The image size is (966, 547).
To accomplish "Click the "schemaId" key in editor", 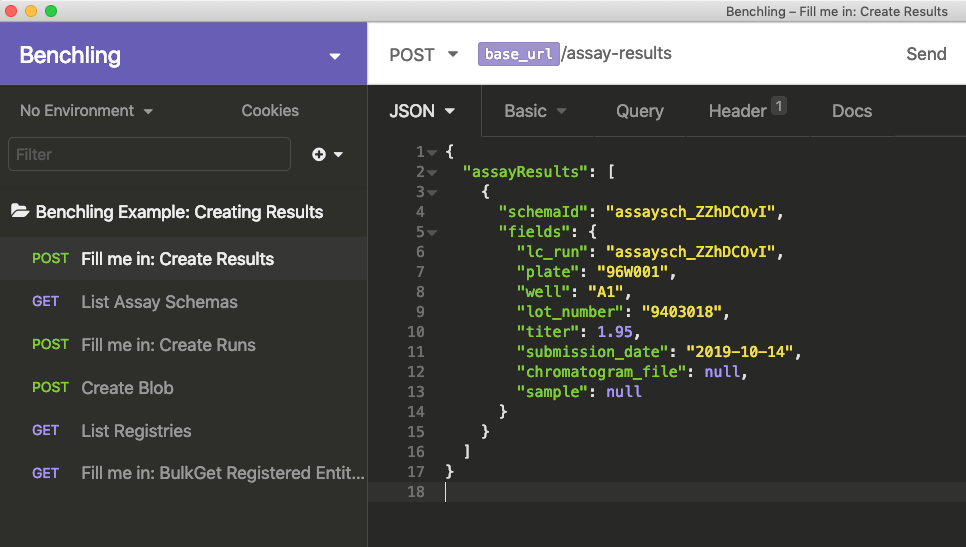I will click(543, 212).
